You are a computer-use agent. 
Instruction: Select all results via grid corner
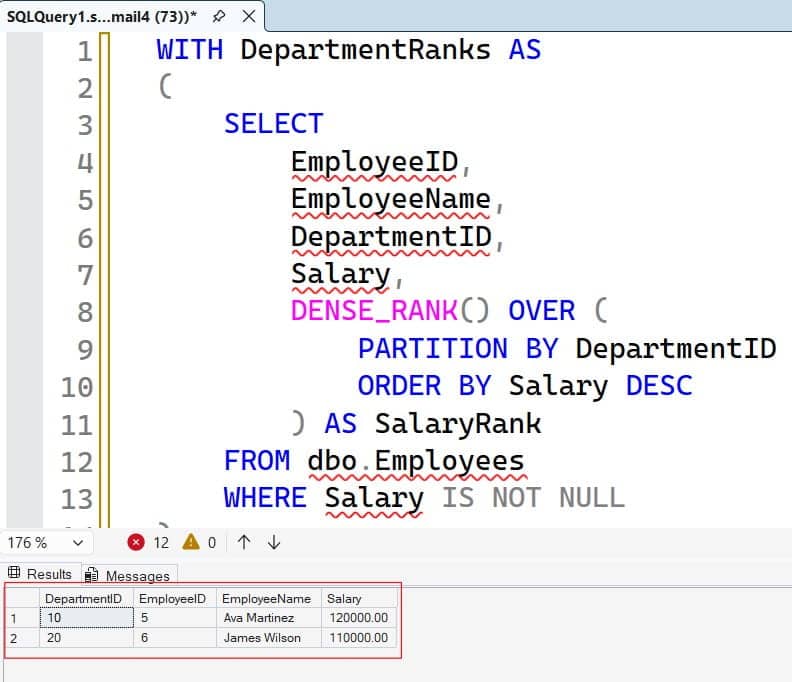(22, 599)
